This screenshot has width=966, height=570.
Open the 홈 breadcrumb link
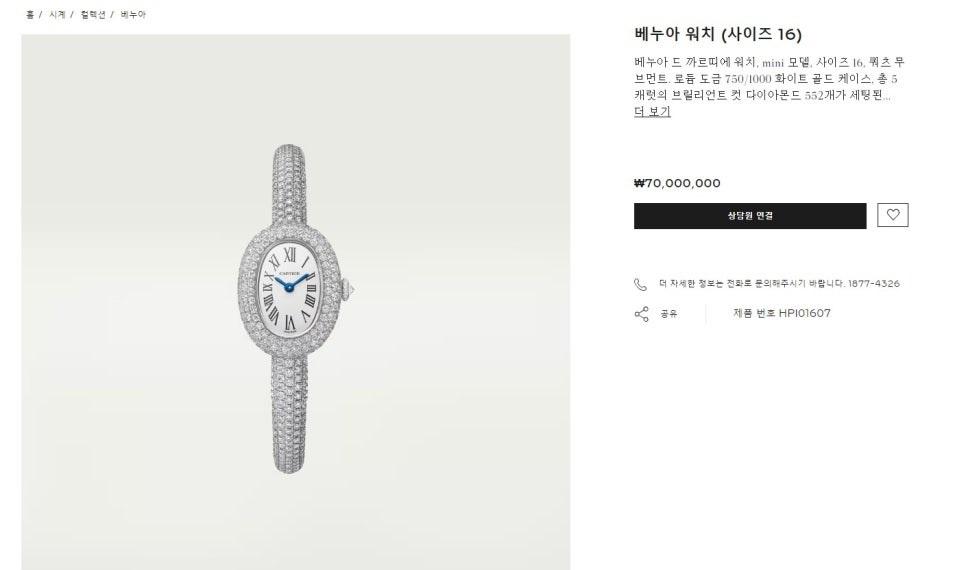click(30, 14)
